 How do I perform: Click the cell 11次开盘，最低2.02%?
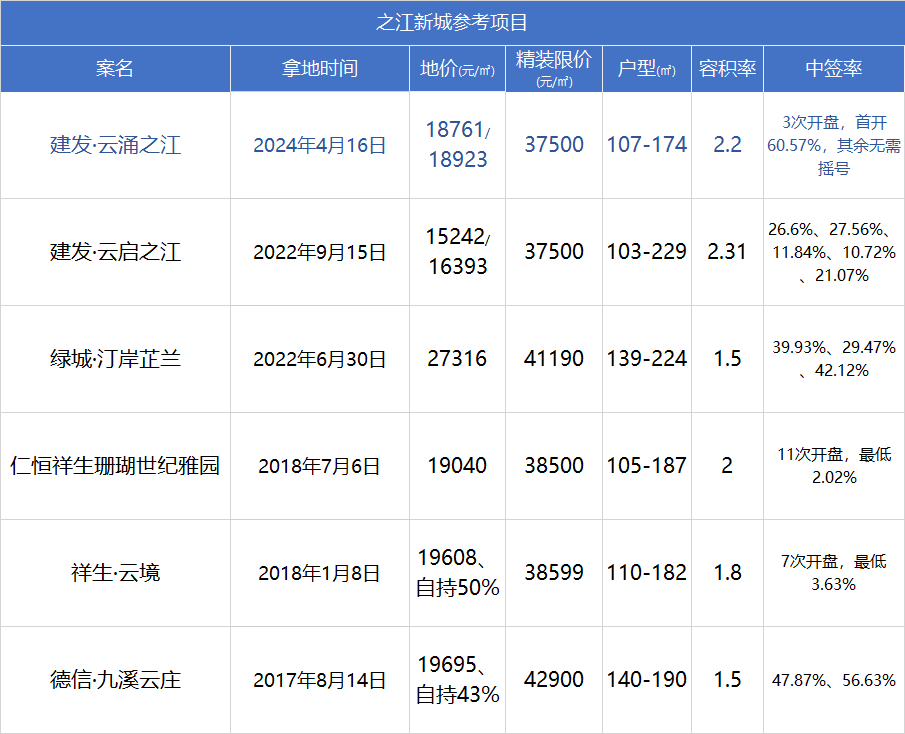[833, 466]
